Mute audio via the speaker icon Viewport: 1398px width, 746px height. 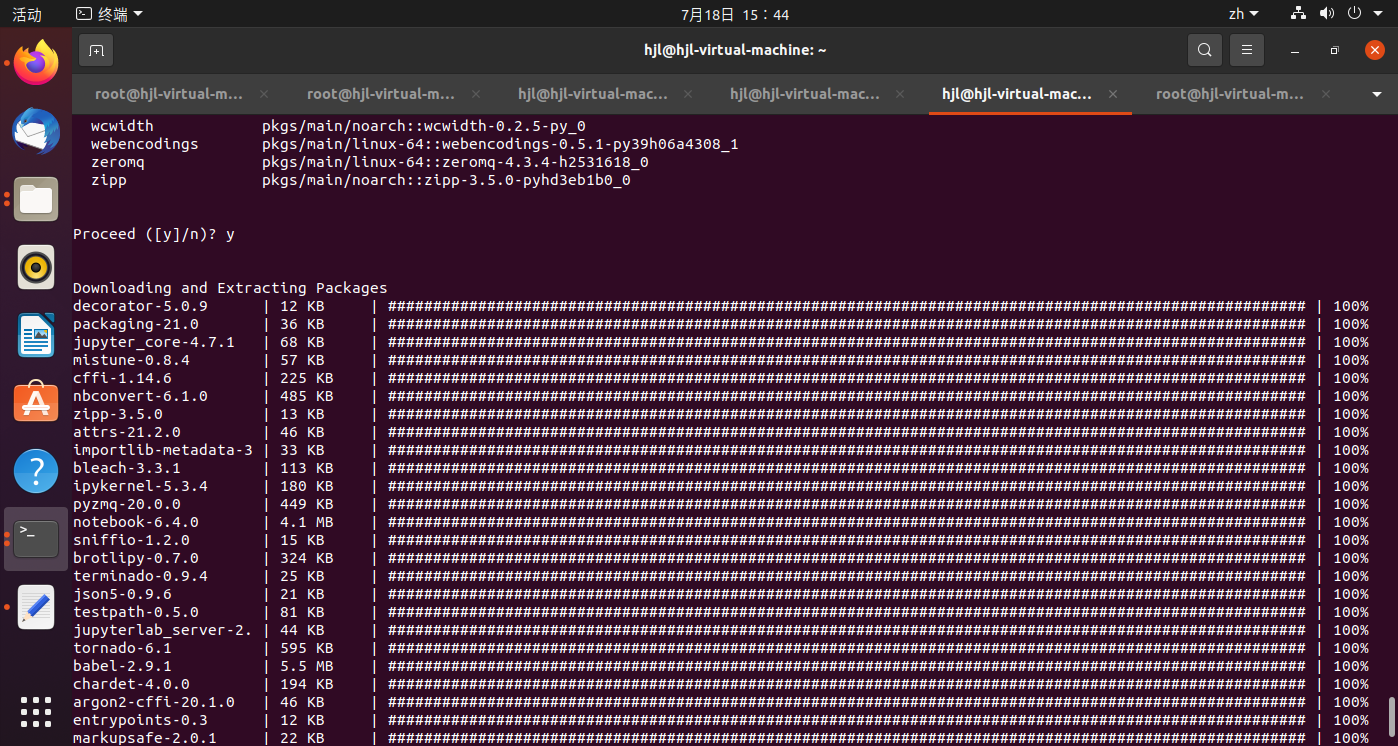(1327, 13)
